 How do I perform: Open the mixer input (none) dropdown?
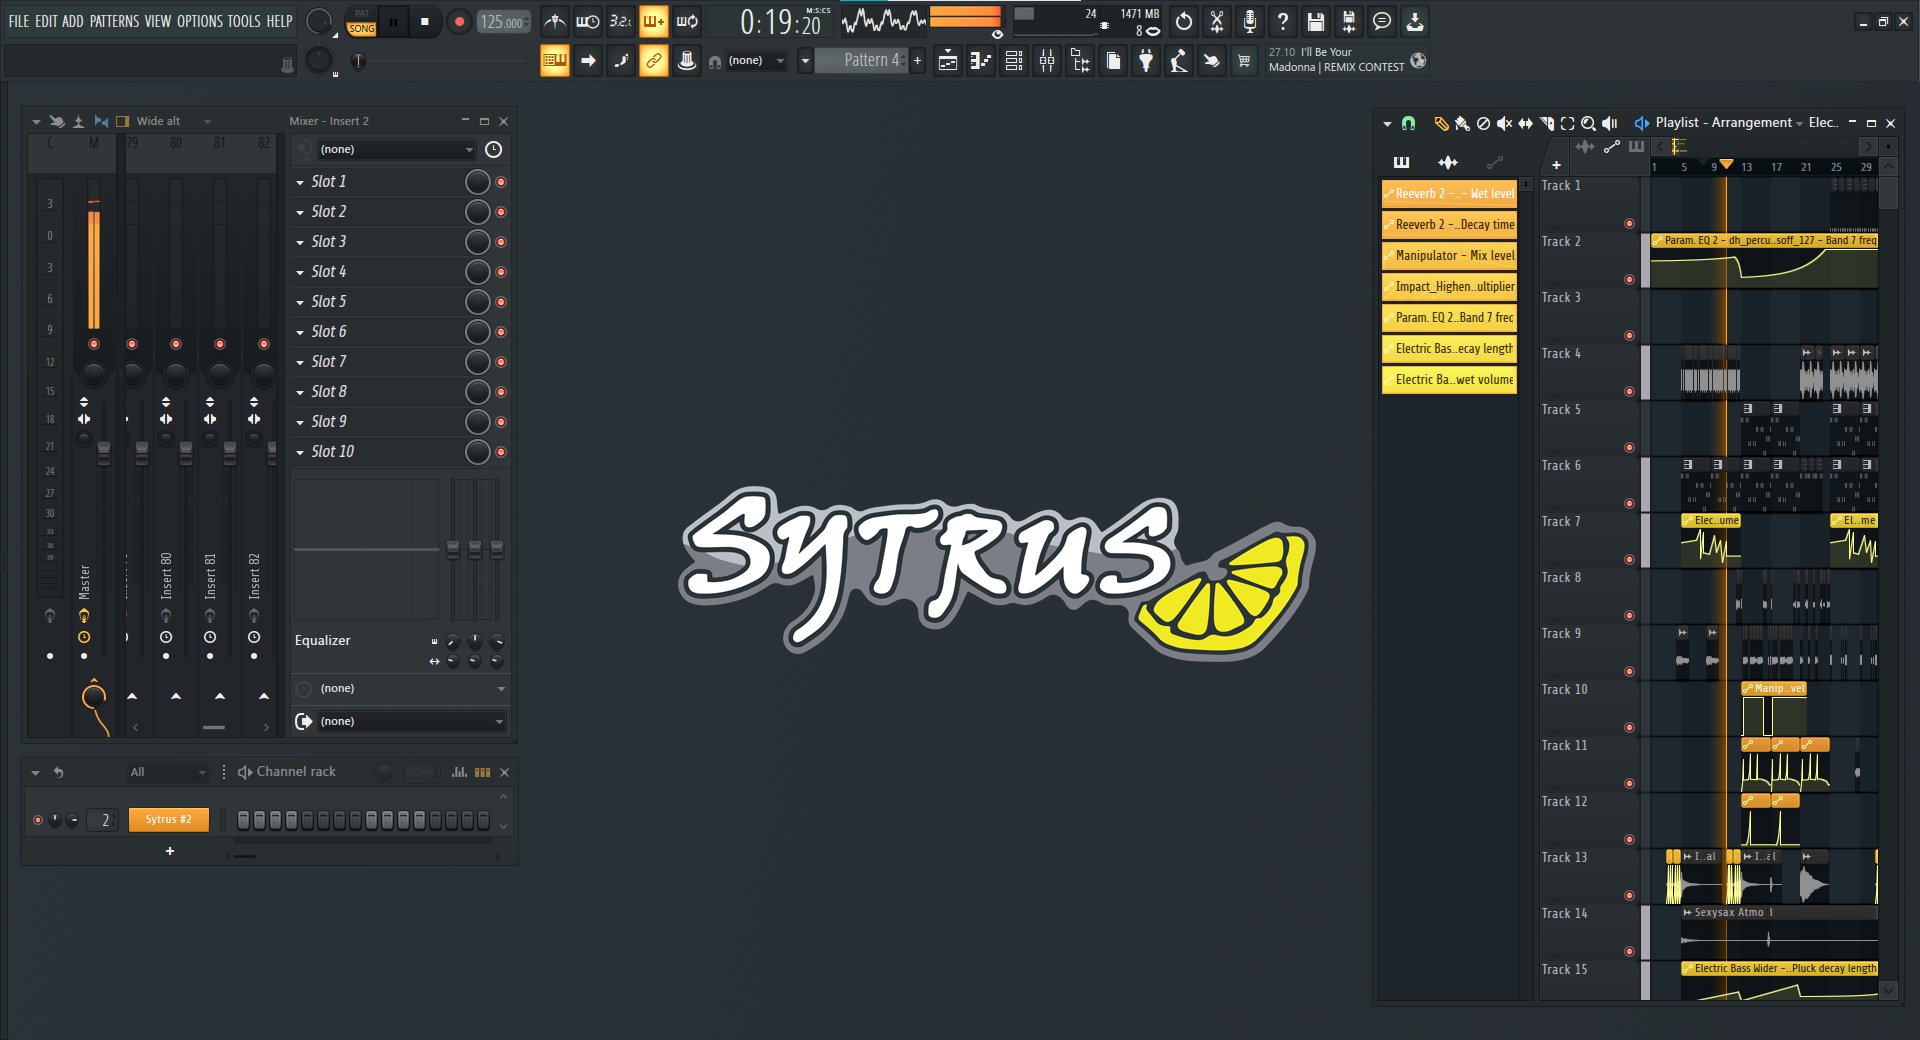(x=396, y=149)
